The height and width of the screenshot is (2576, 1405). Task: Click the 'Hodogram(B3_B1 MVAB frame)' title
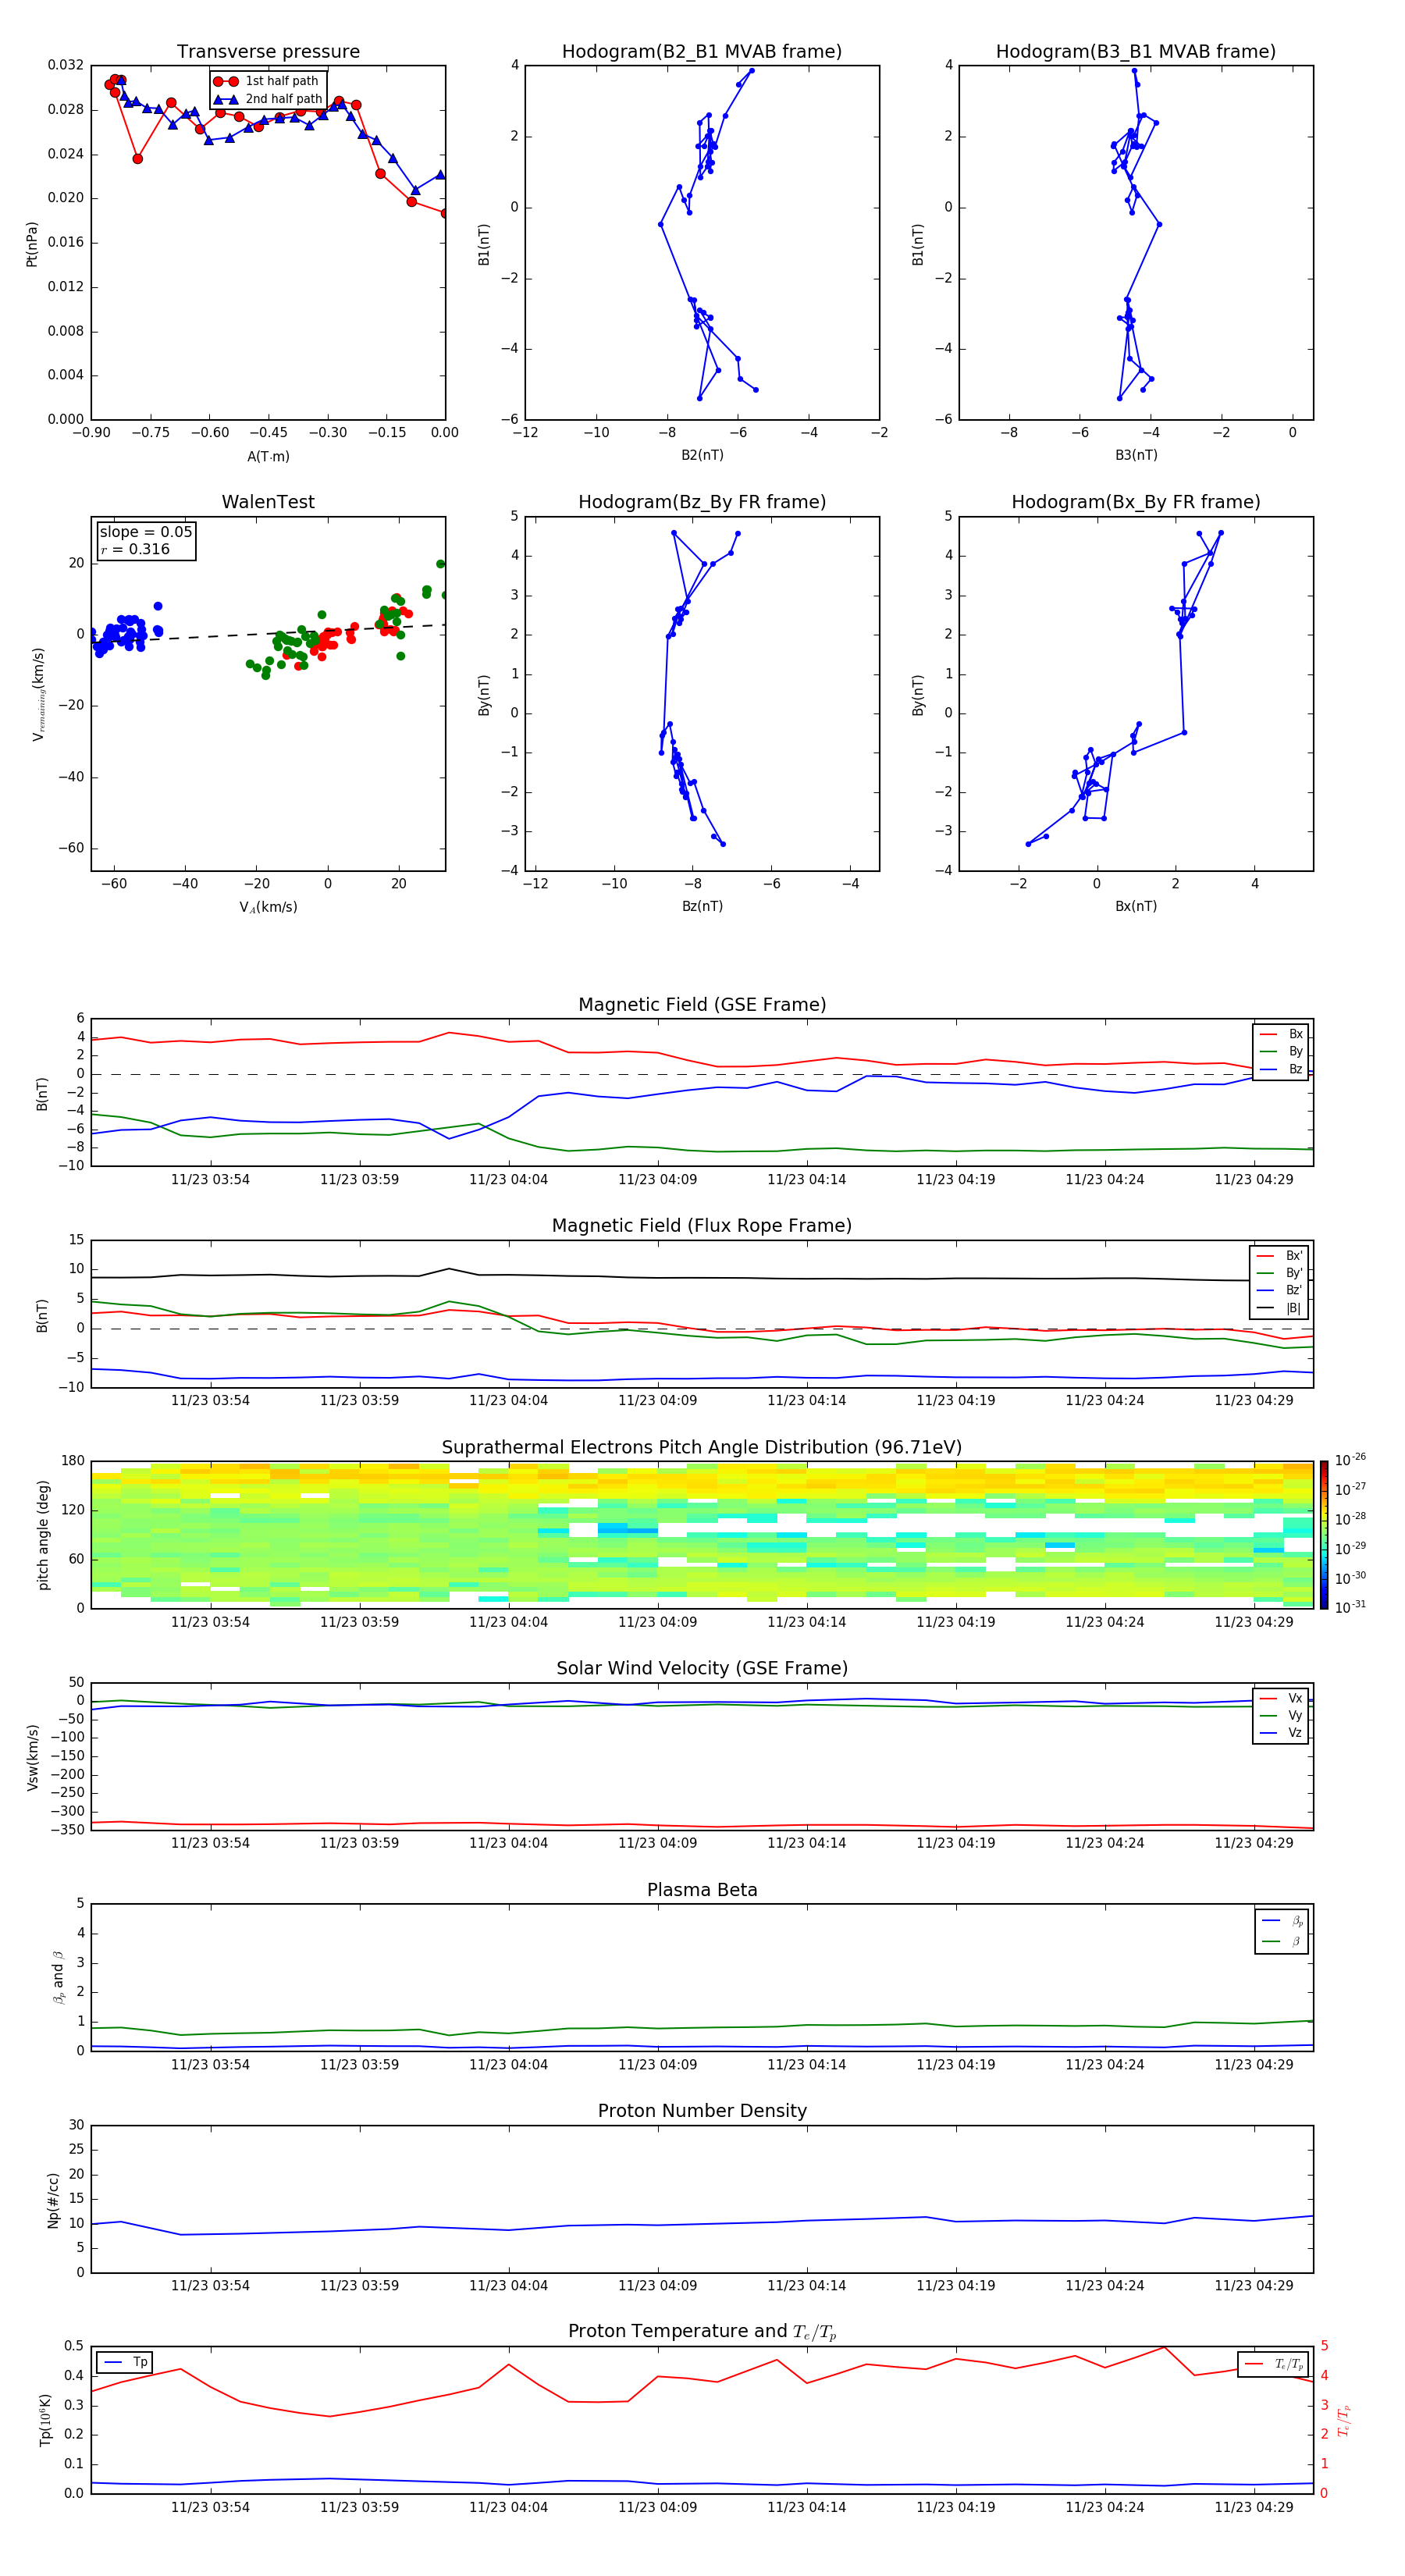[1136, 52]
